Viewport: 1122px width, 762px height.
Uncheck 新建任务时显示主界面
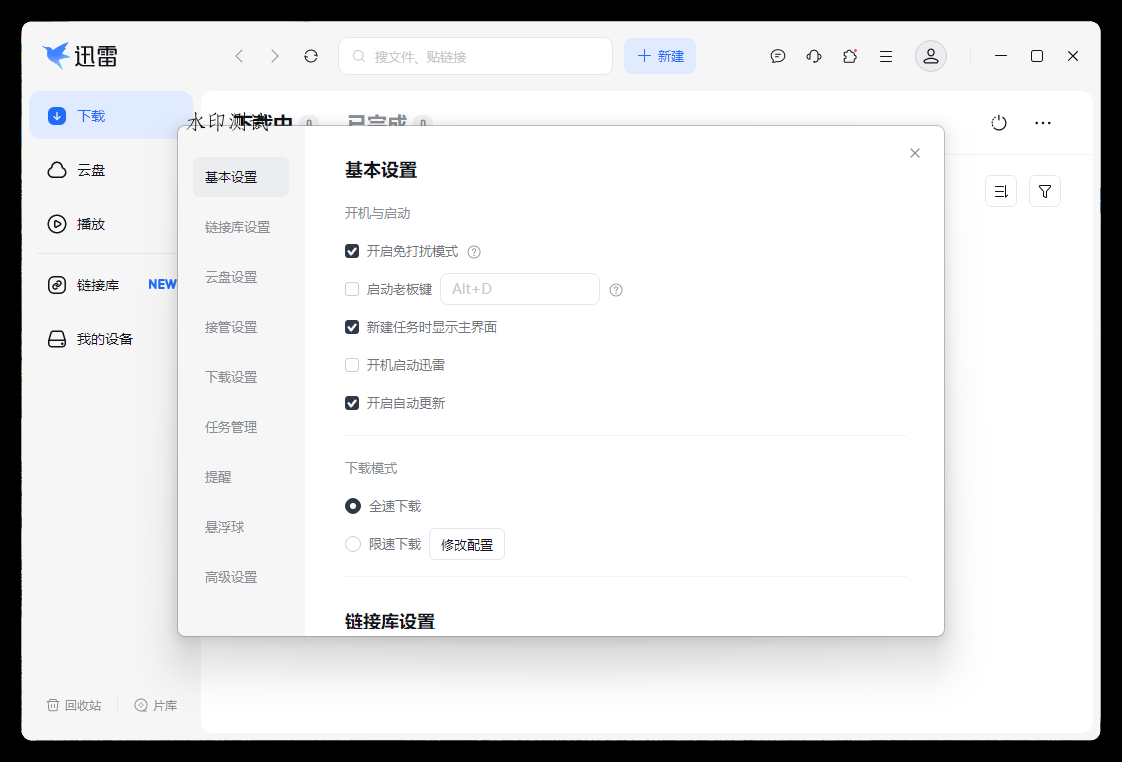tap(352, 327)
